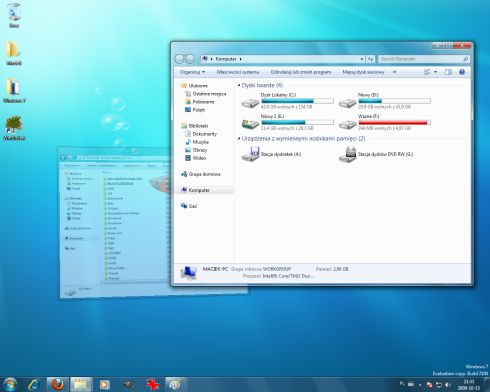Refresh the Komputer address bar location
Image resolution: width=490 pixels, height=392 pixels.
(x=371, y=59)
